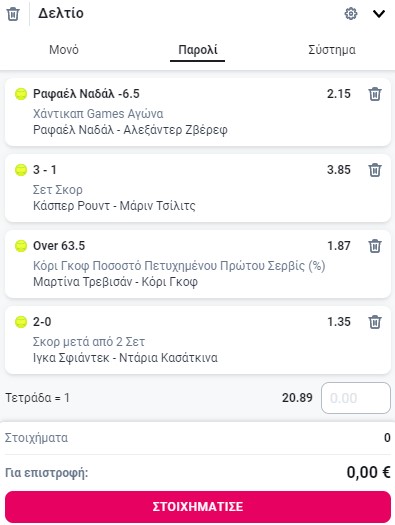This screenshot has width=395, height=525.
Task: Open betslip settings gear
Action: [x=351, y=14]
